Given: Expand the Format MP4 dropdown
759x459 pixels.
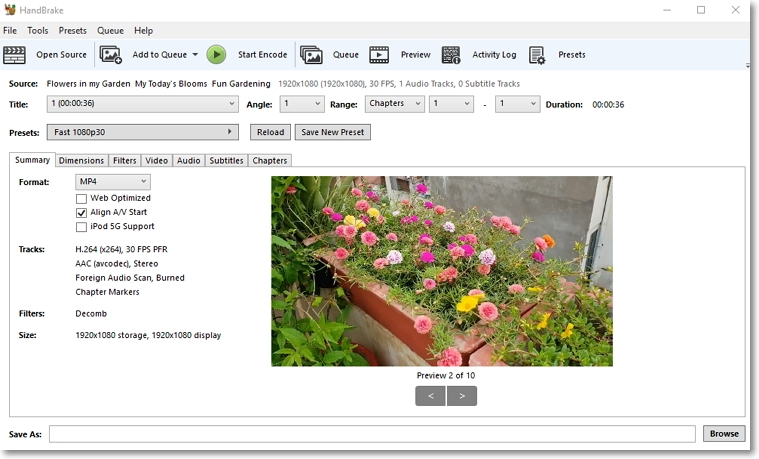Looking at the screenshot, I should coord(113,182).
